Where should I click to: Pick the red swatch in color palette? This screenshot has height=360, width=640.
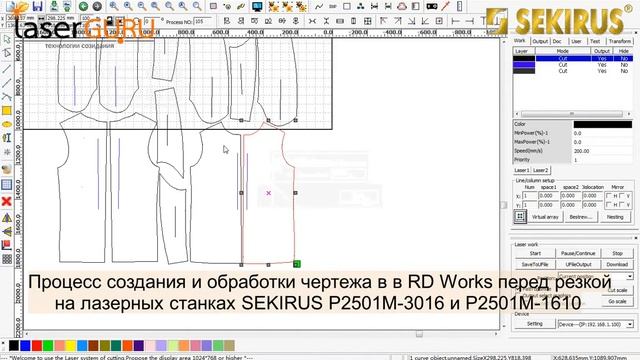coord(37,346)
